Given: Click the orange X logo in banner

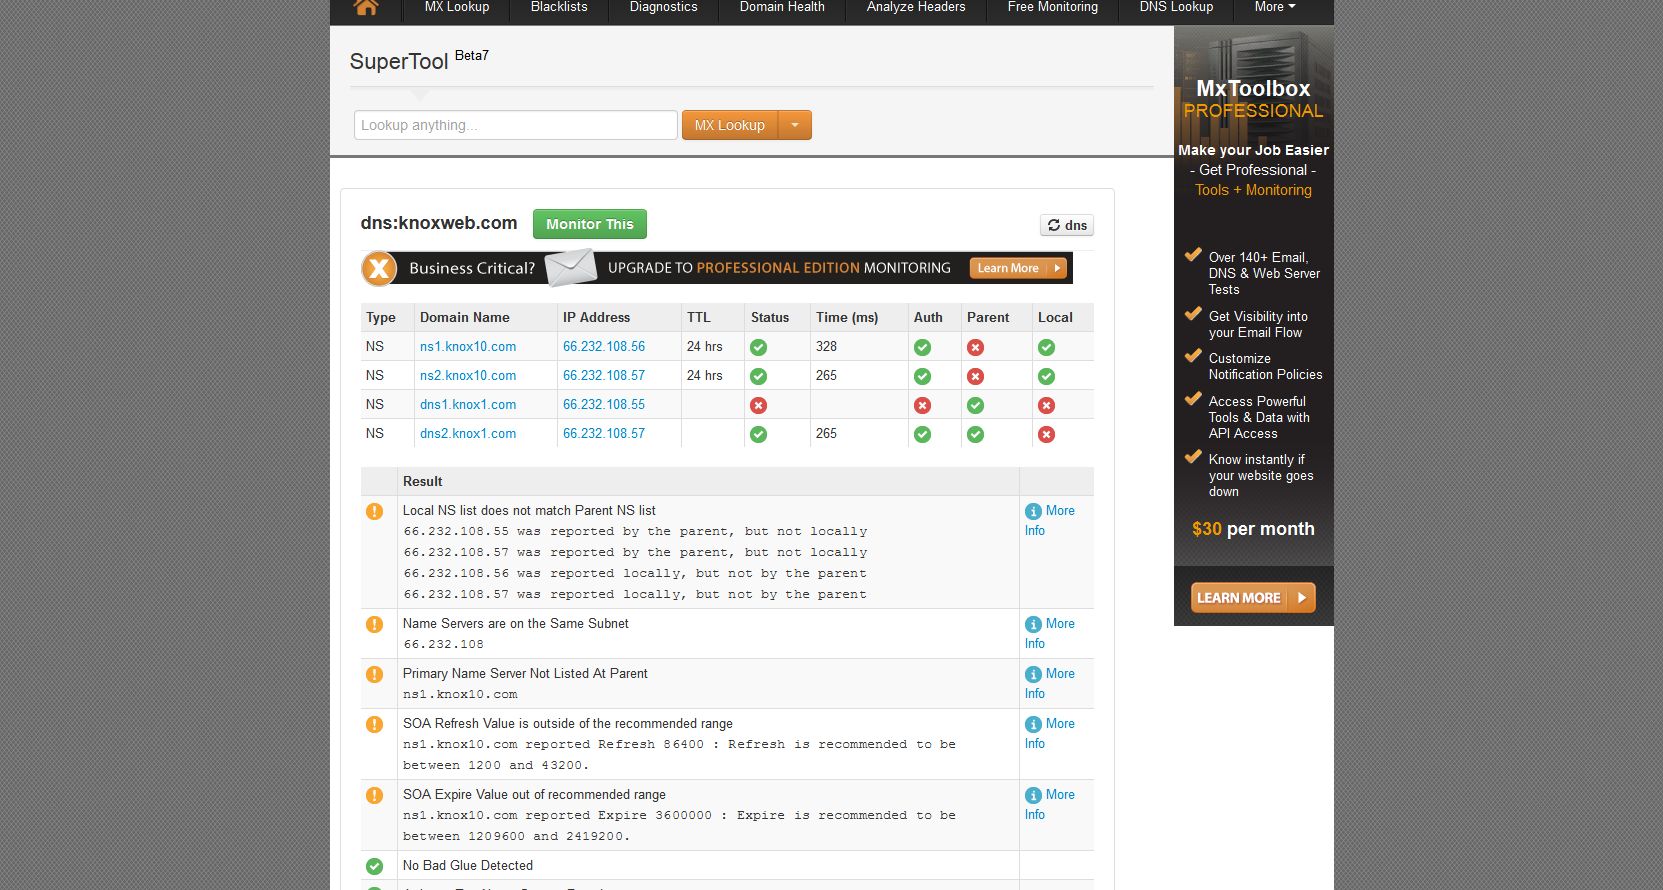Looking at the screenshot, I should pyautogui.click(x=379, y=268).
